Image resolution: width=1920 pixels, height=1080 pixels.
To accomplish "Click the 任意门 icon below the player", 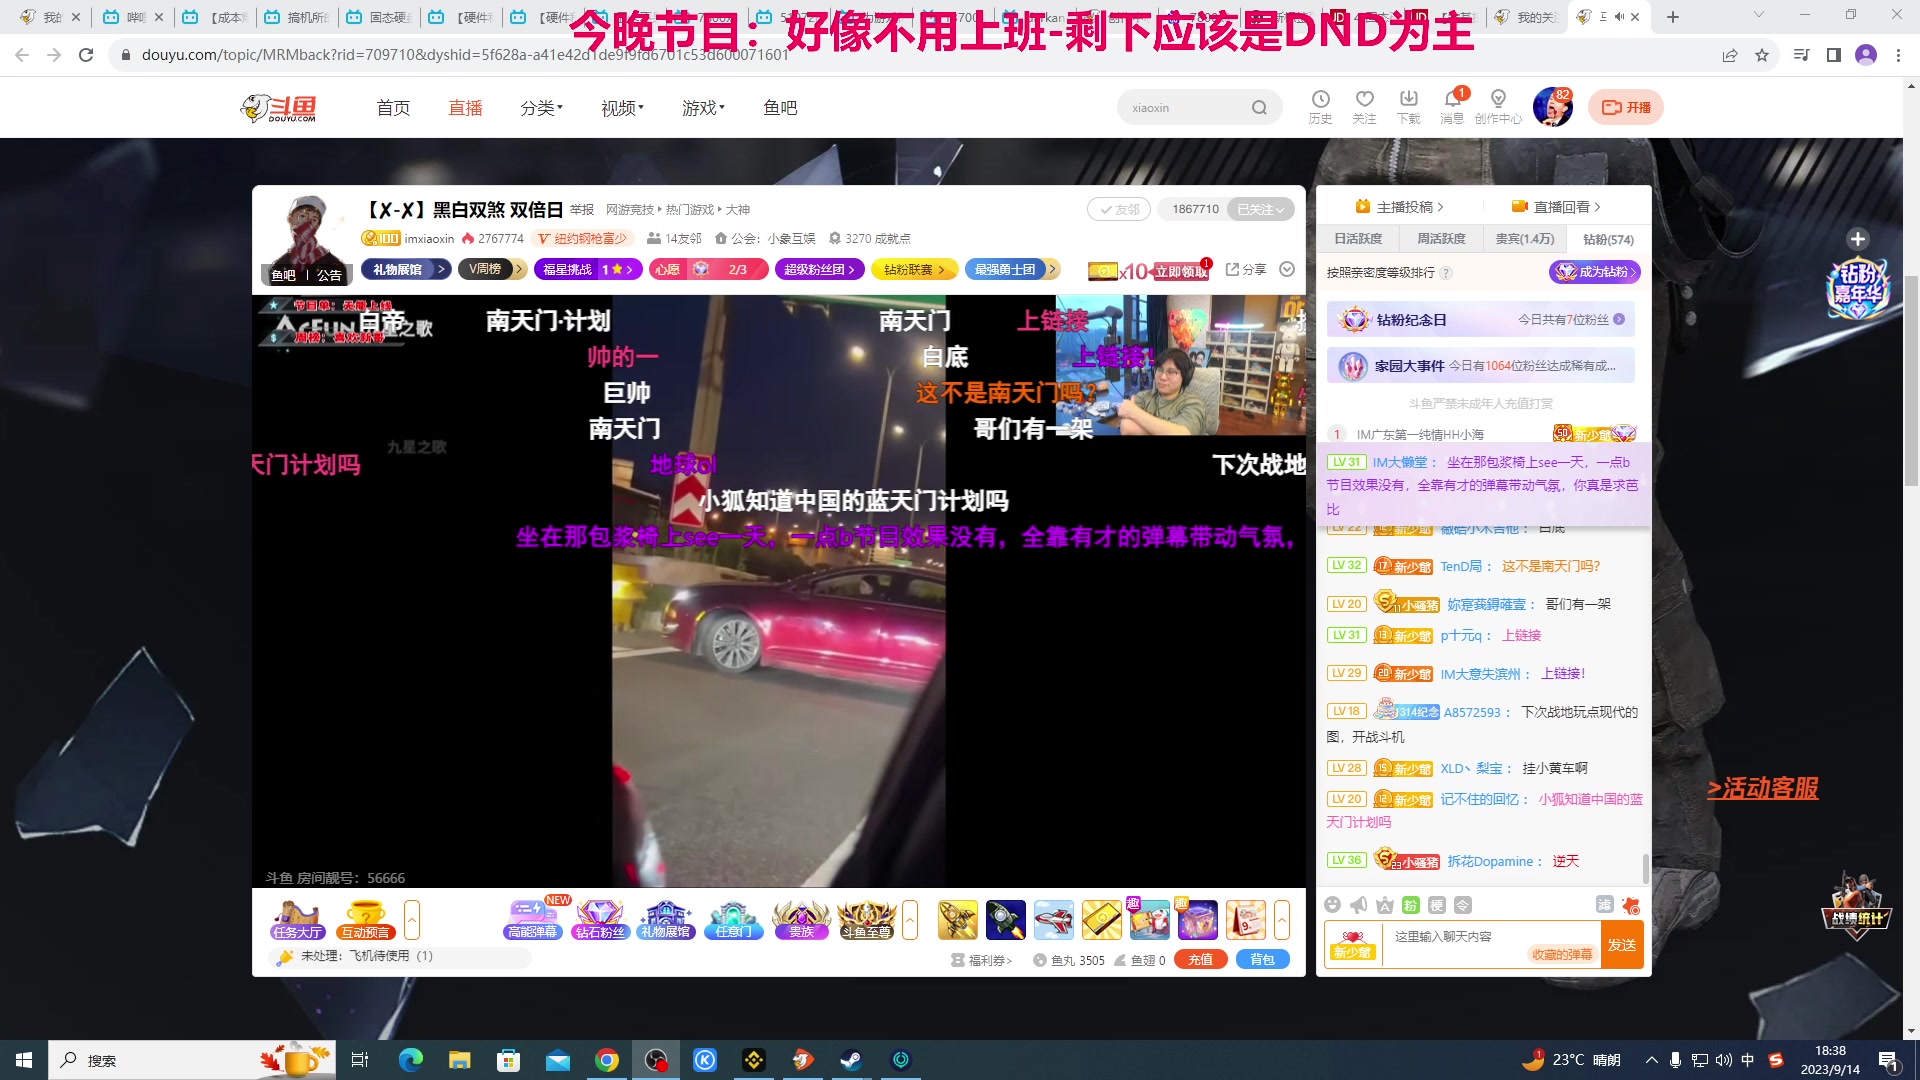I will (x=733, y=915).
